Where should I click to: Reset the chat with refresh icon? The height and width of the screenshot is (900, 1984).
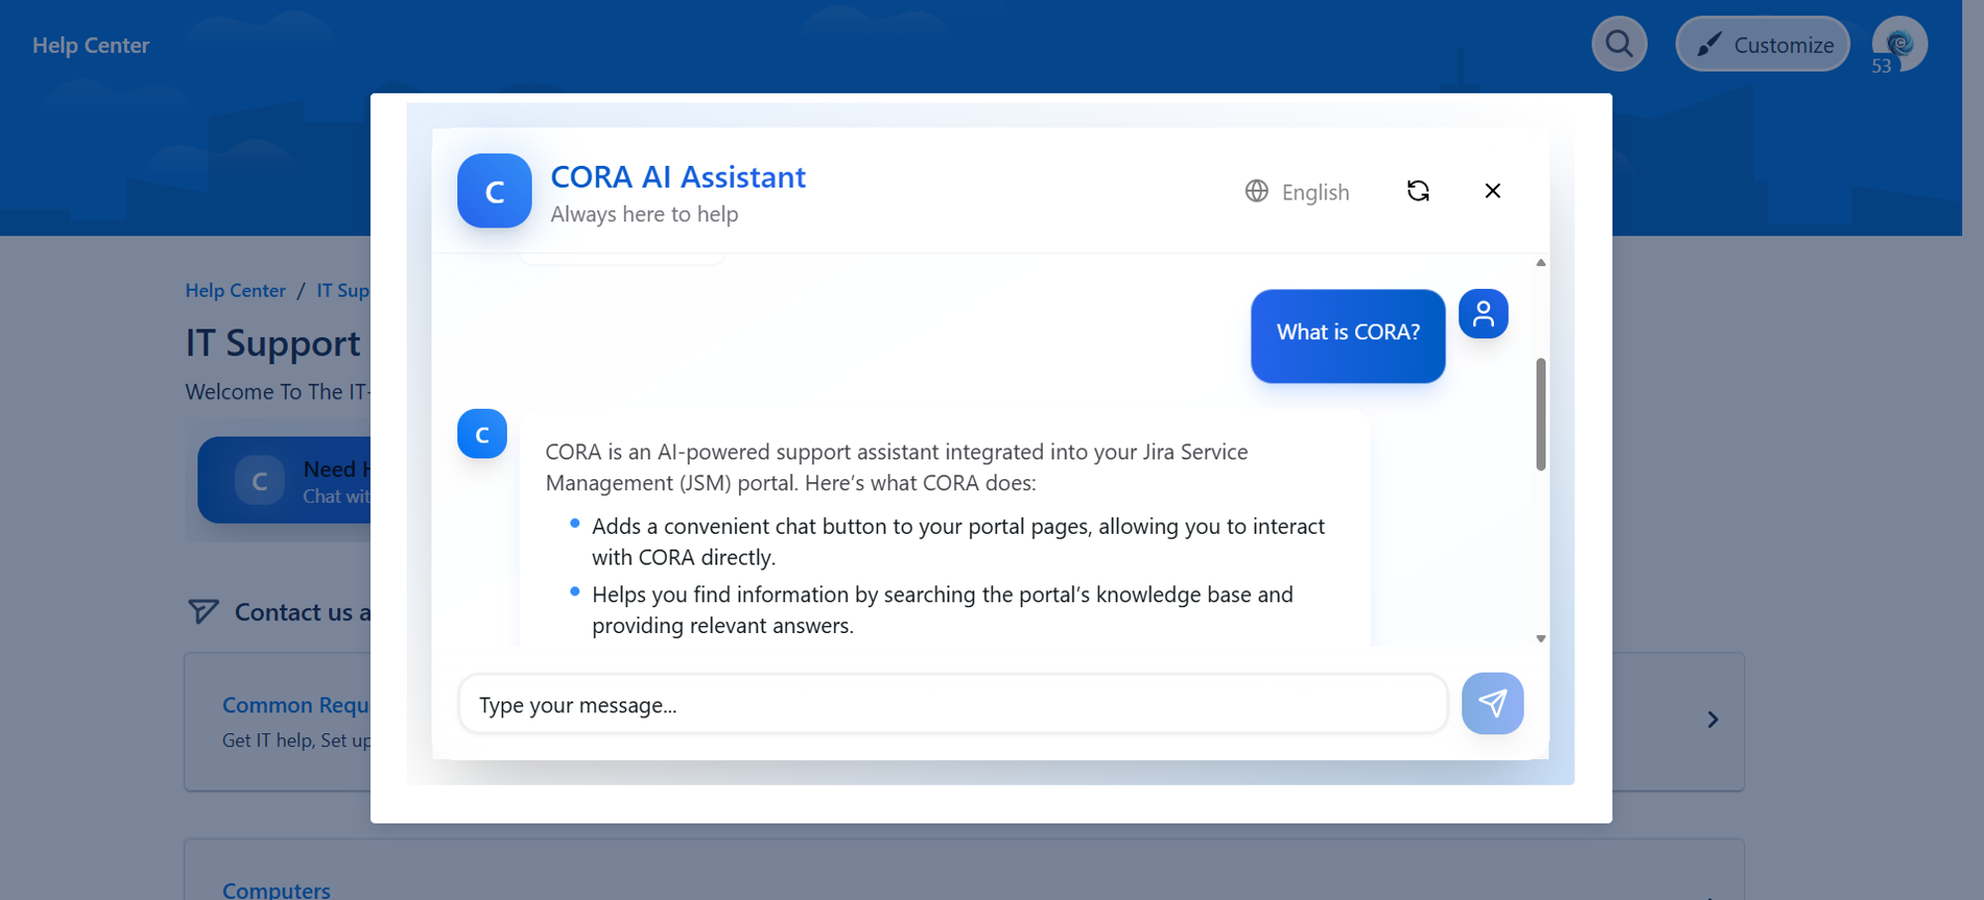(x=1418, y=191)
